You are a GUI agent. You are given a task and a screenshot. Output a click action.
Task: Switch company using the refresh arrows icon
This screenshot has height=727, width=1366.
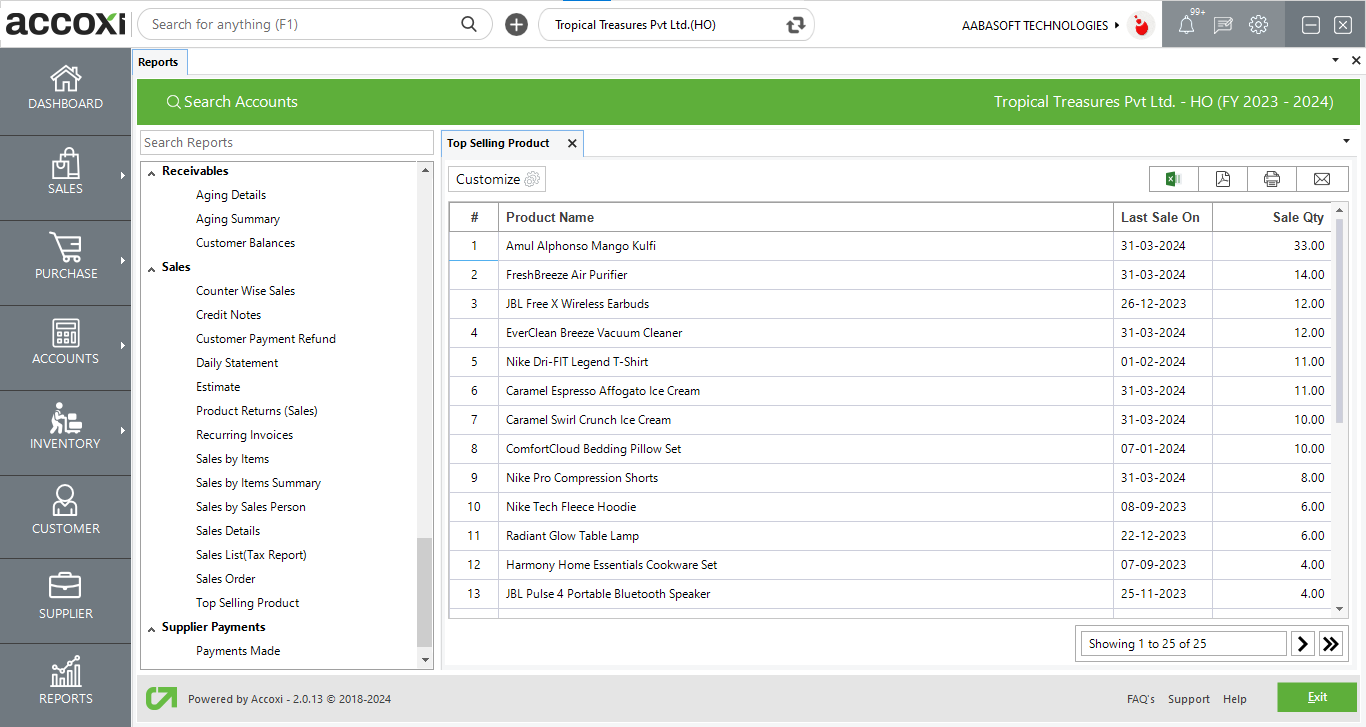point(796,25)
